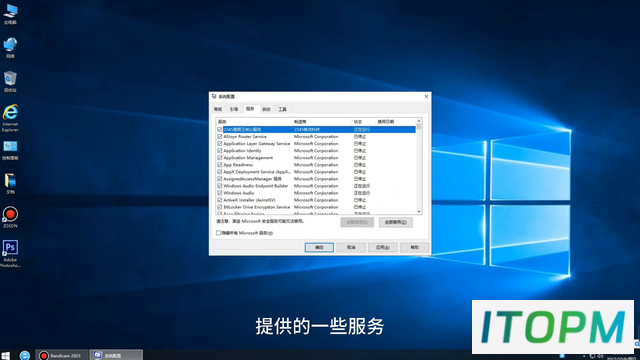640x360 pixels.
Task: Select the row "Application Management"
Action: [316, 158]
